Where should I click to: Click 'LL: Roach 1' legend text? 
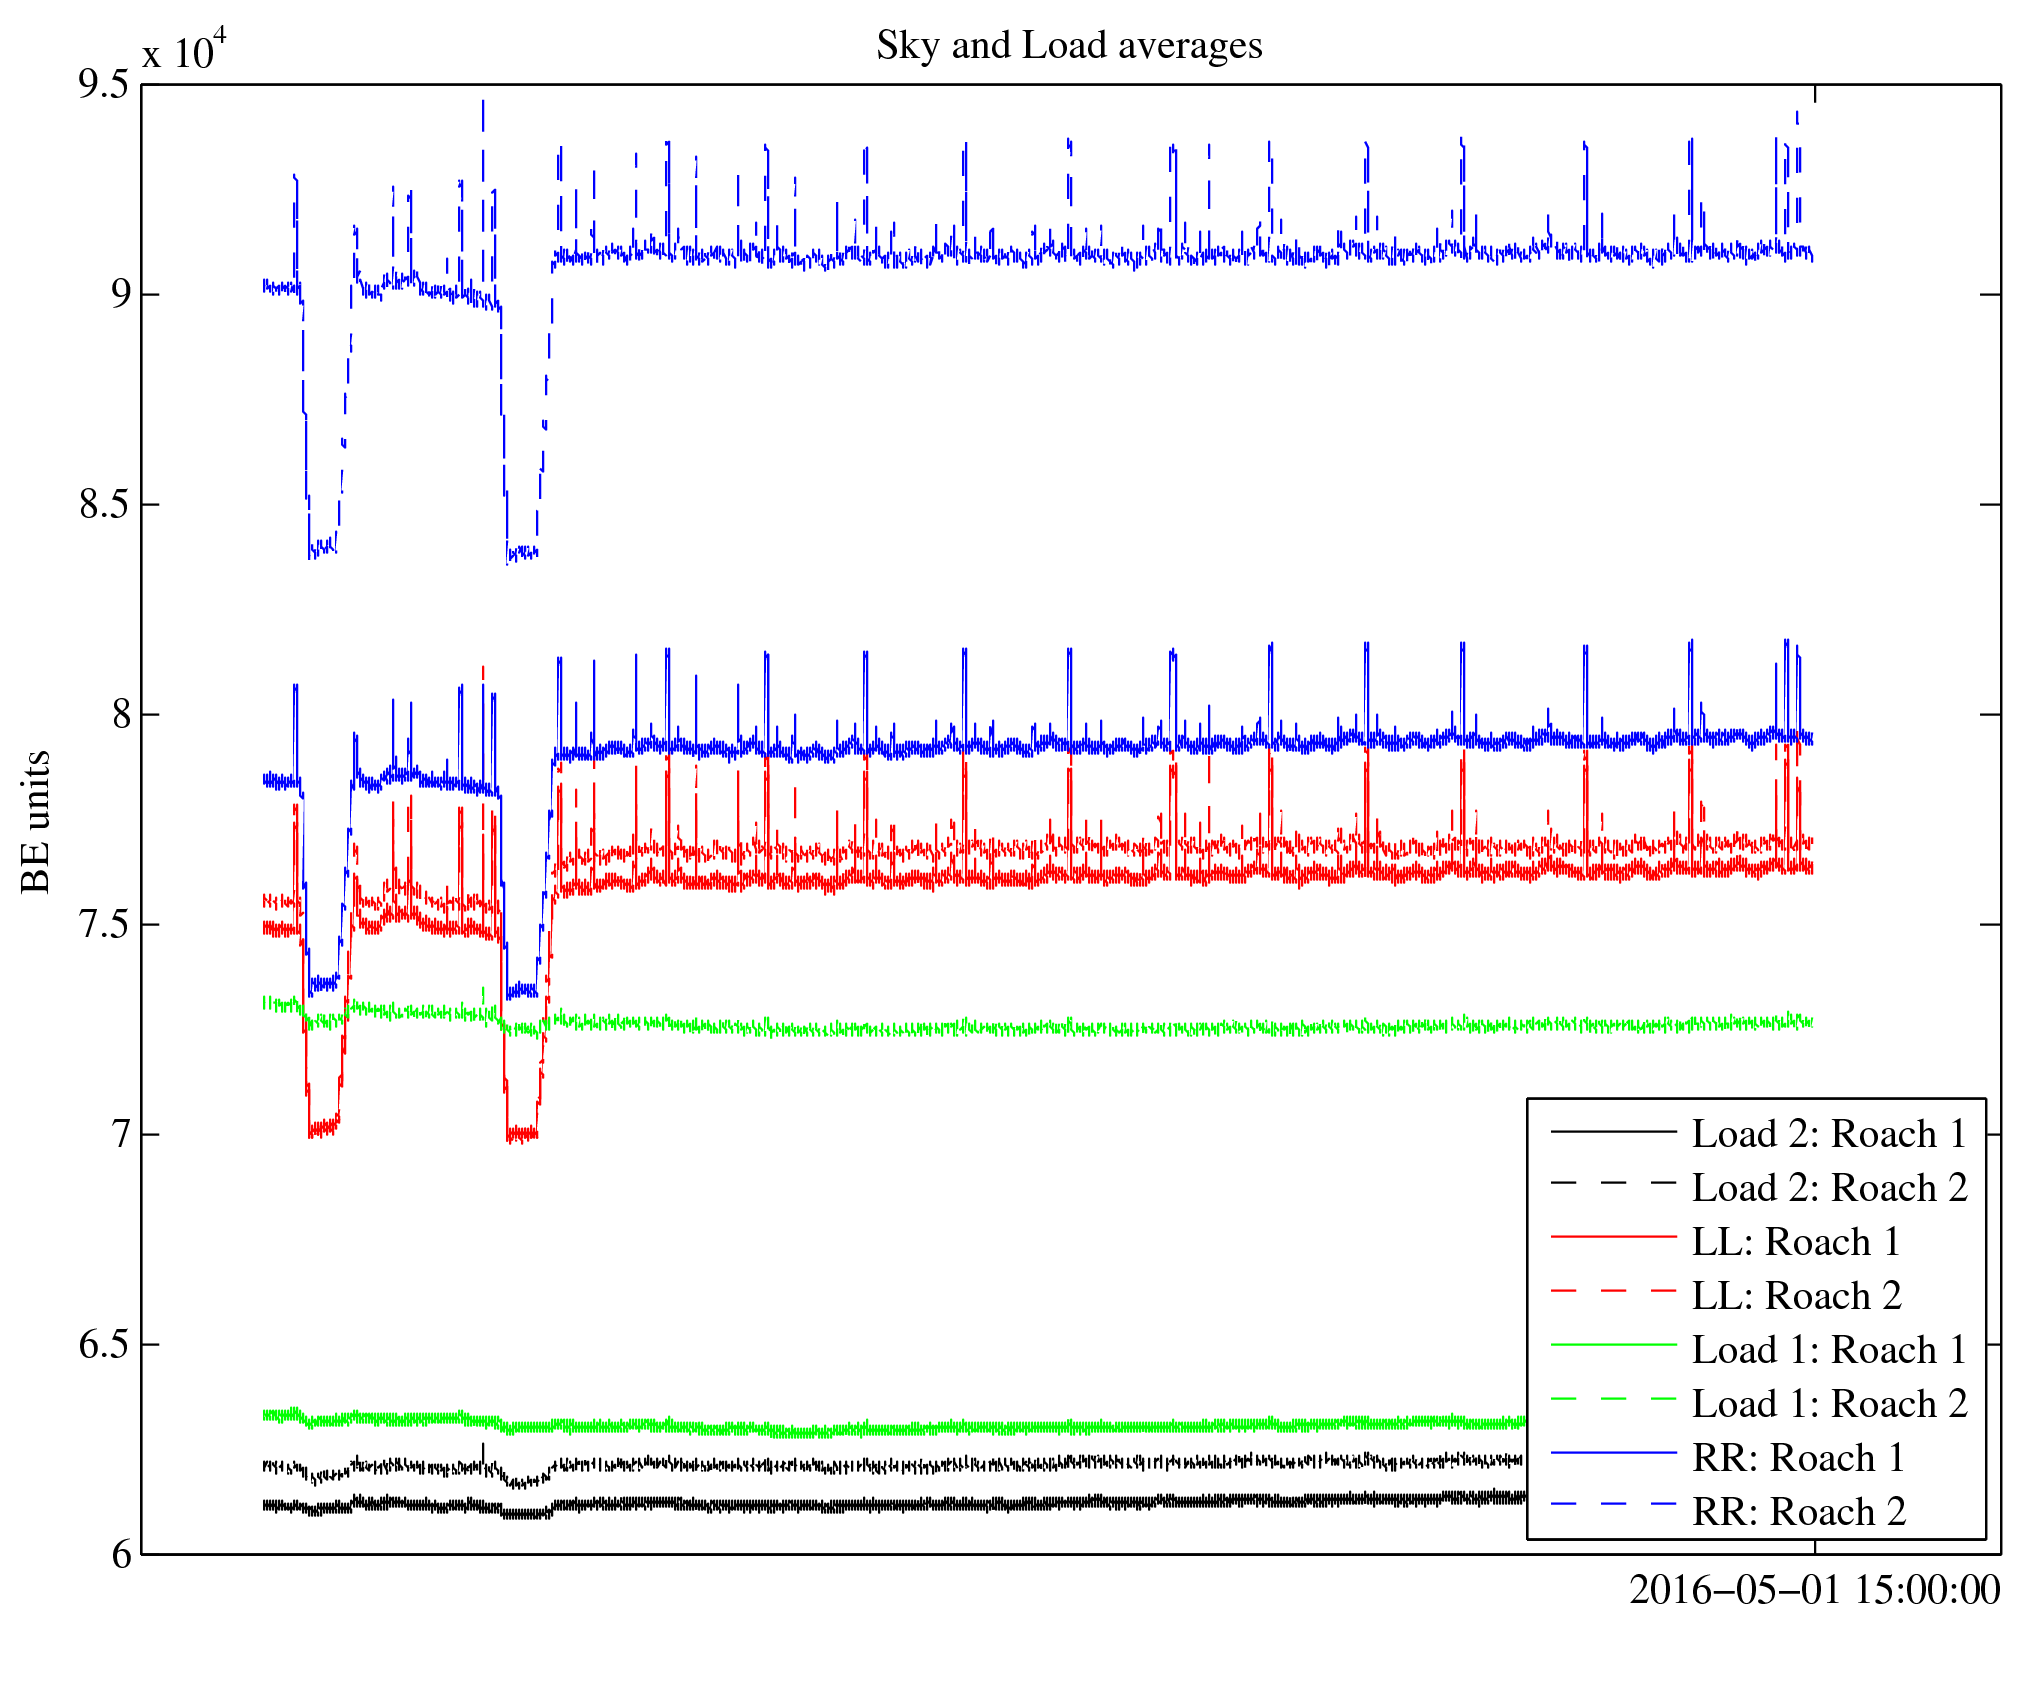1796,1242
